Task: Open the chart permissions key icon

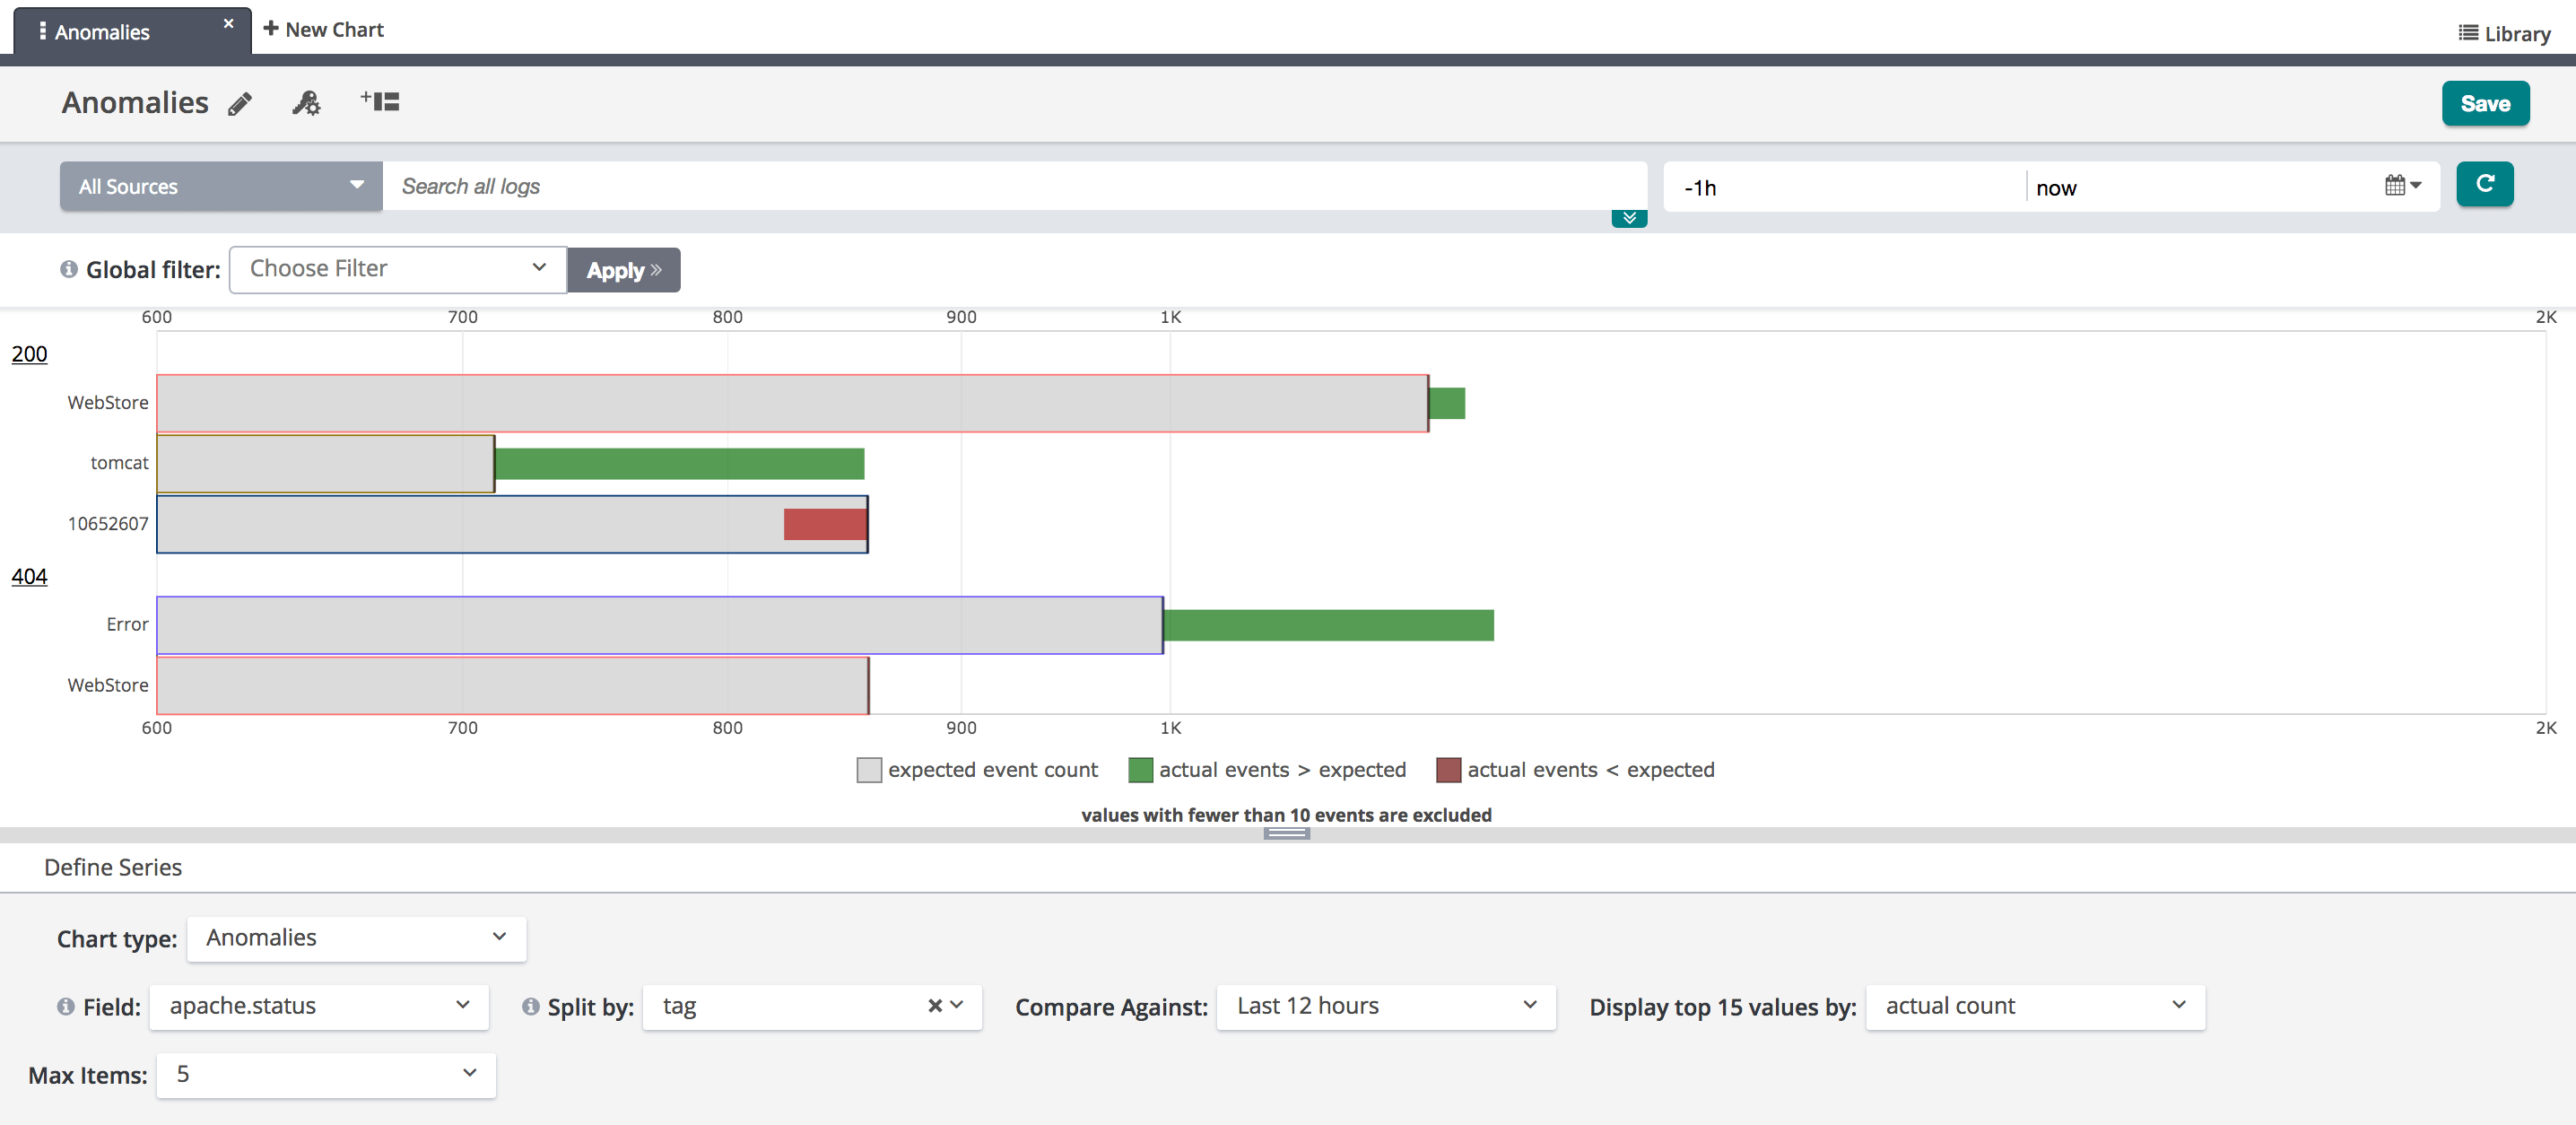Action: [306, 103]
